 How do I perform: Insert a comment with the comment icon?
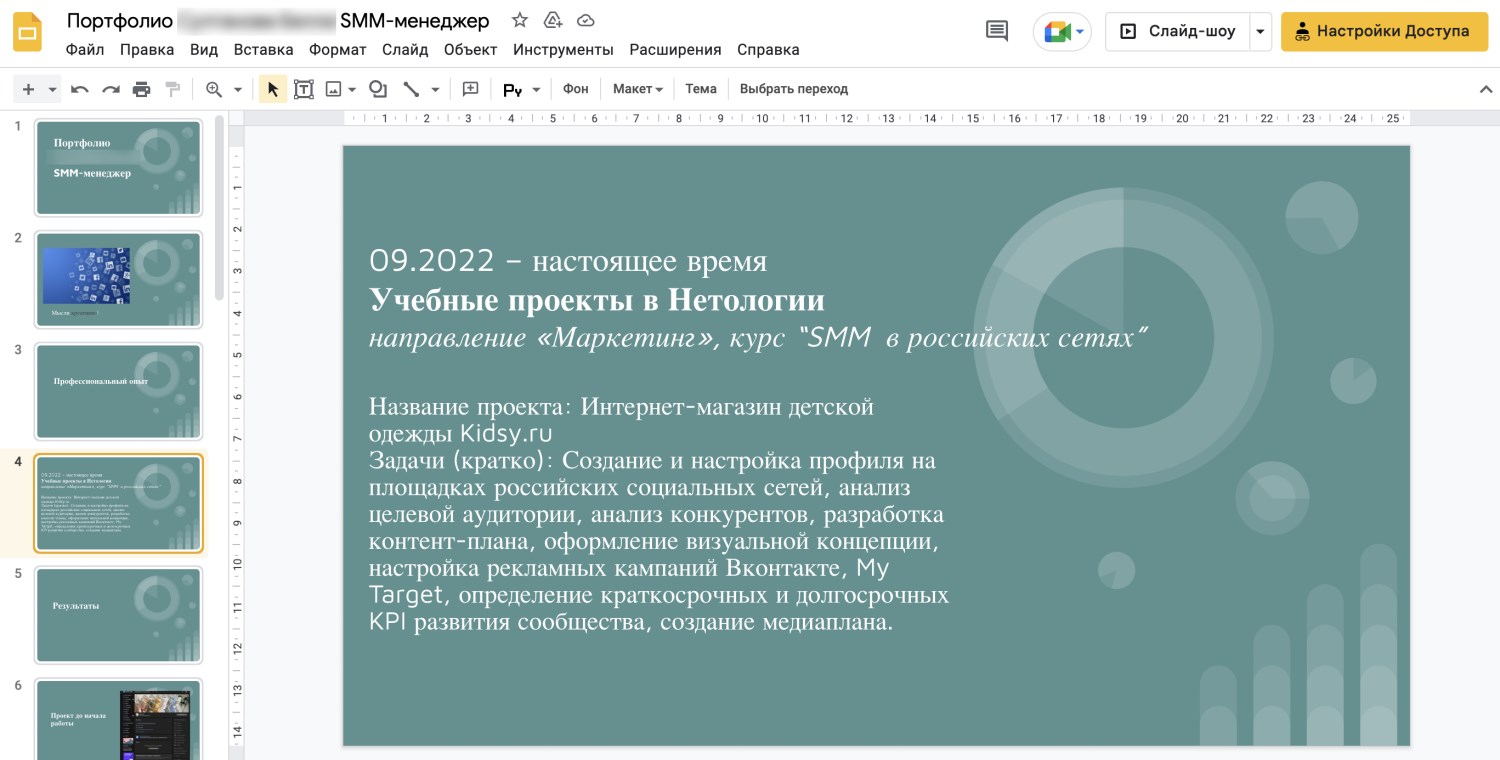coord(469,89)
